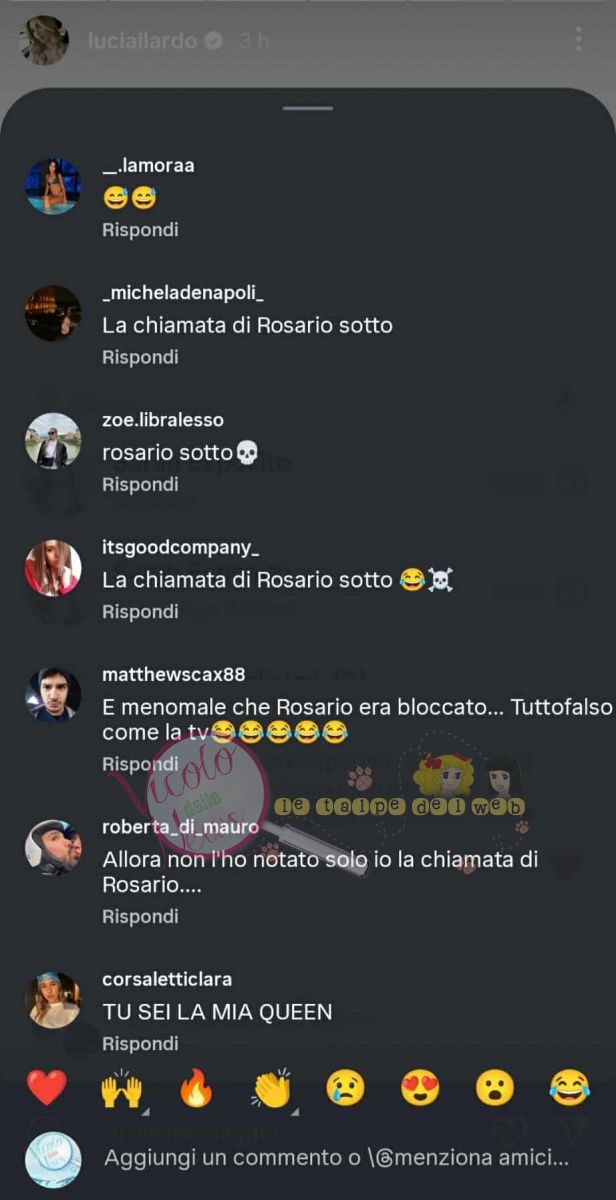Tap the surprised face emoji reaction
Screen dimensions: 616x1200
pos(495,1087)
